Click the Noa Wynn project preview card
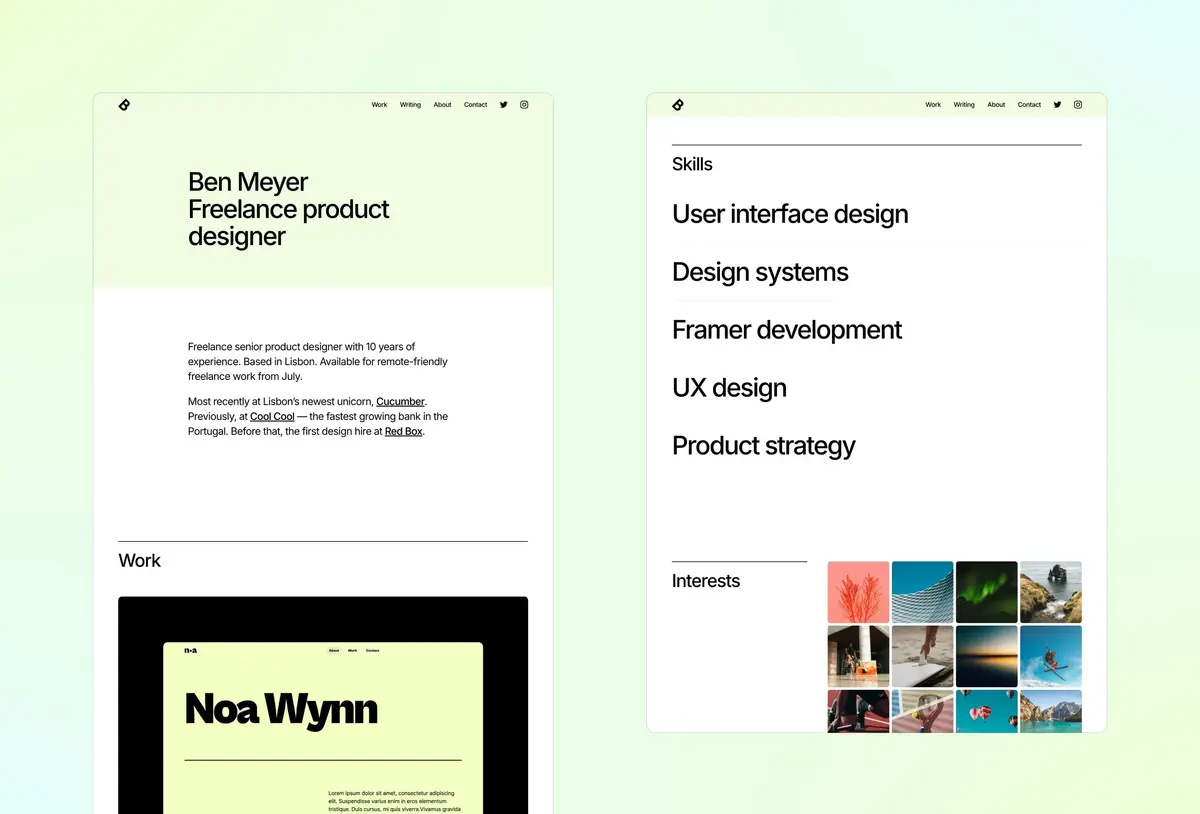The width and height of the screenshot is (1200, 814). tap(322, 705)
